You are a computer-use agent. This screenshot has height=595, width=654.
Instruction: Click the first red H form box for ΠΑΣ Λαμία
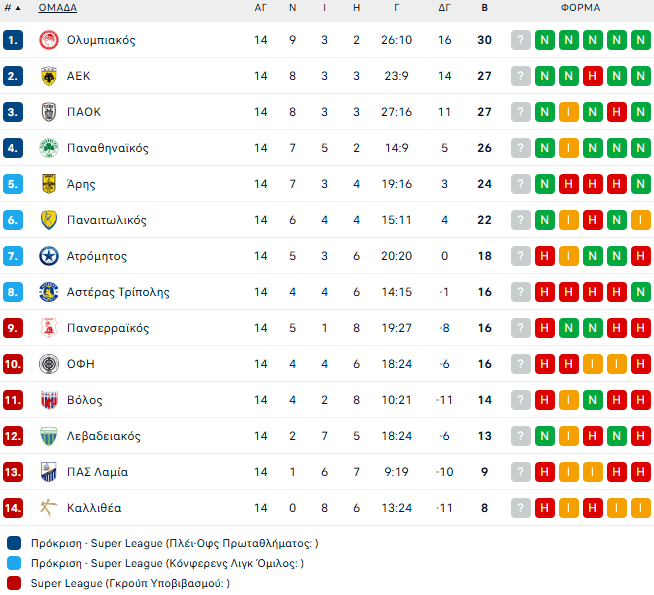(545, 472)
